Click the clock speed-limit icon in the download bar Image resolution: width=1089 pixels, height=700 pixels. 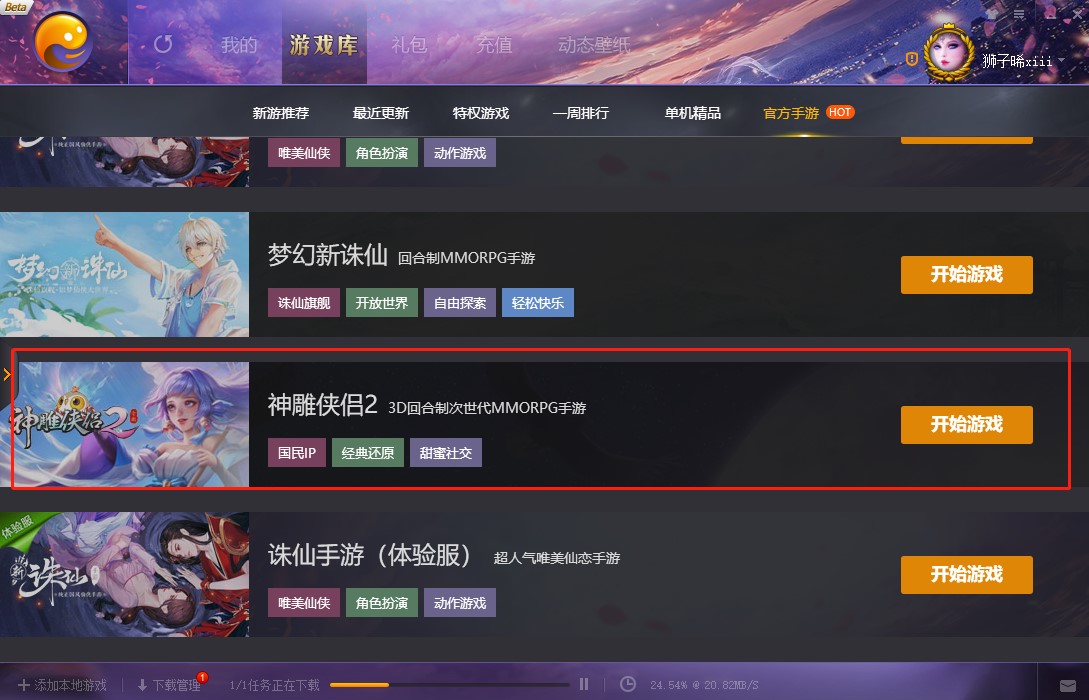pos(628,685)
